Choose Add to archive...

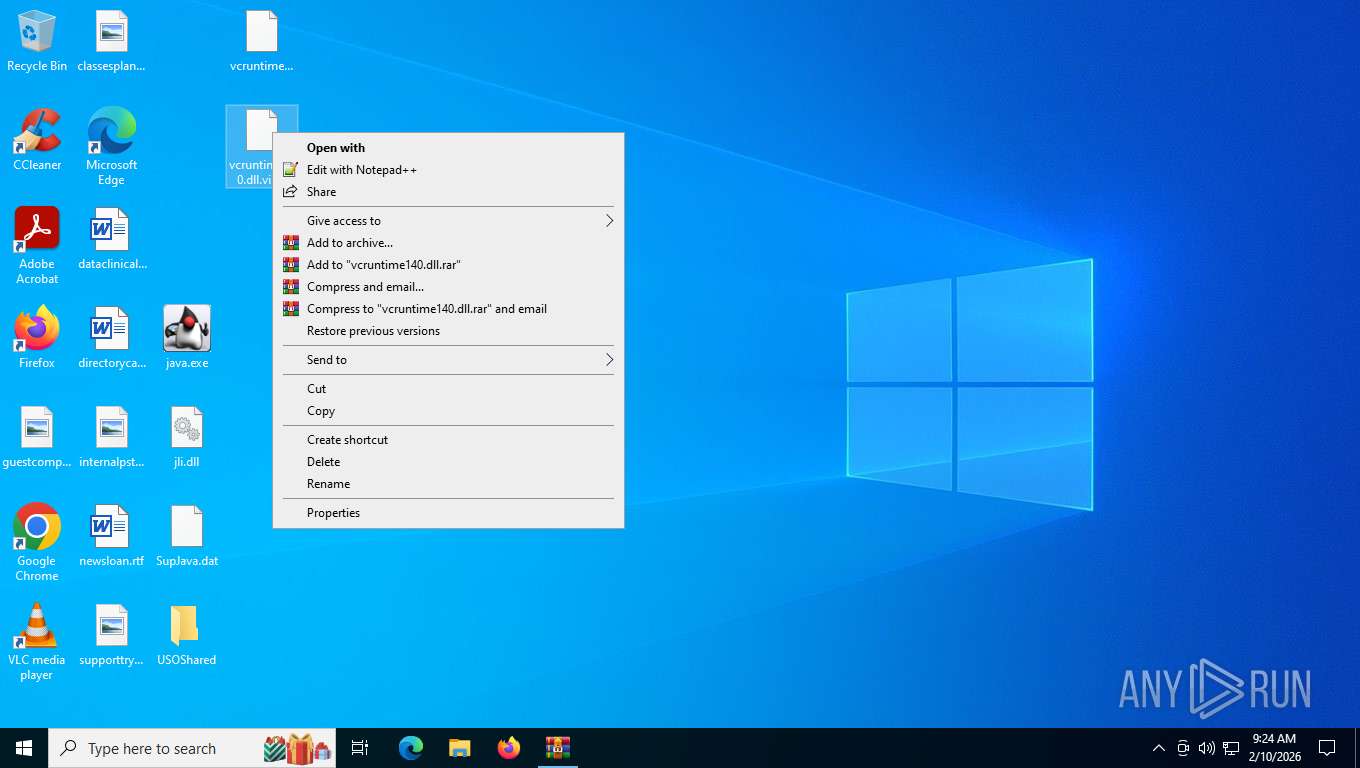pos(448,243)
